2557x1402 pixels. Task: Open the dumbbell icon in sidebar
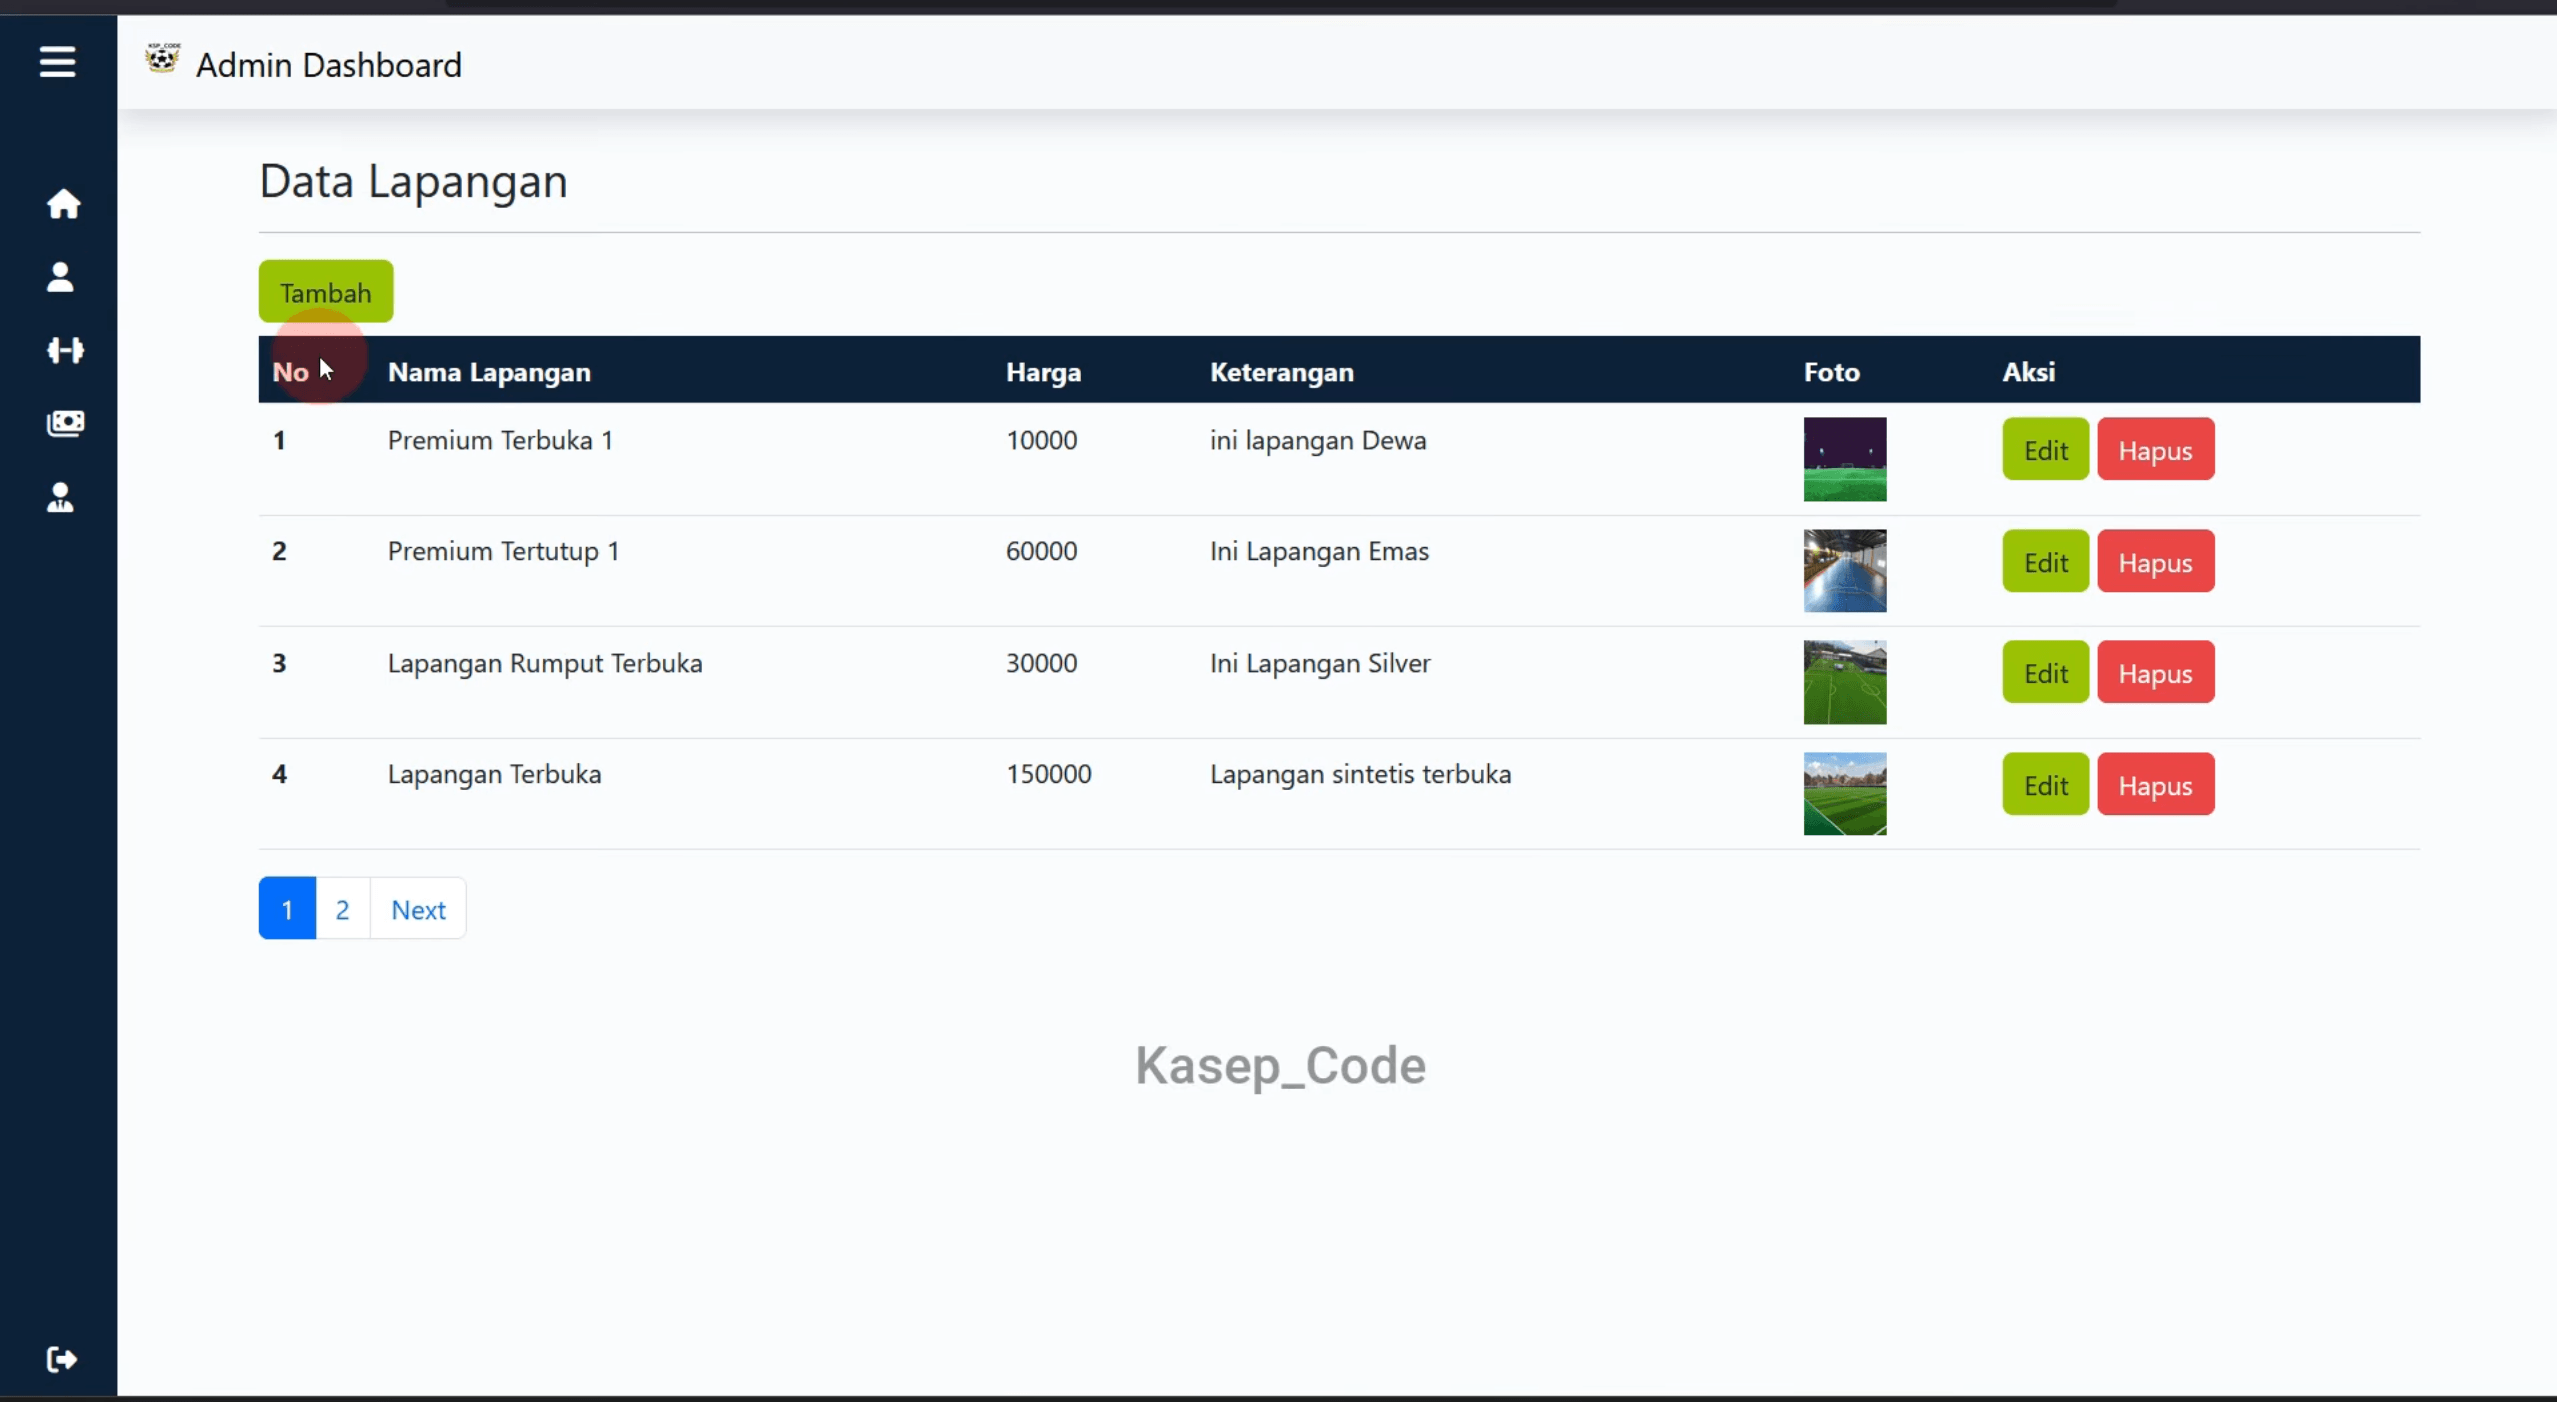coord(65,350)
